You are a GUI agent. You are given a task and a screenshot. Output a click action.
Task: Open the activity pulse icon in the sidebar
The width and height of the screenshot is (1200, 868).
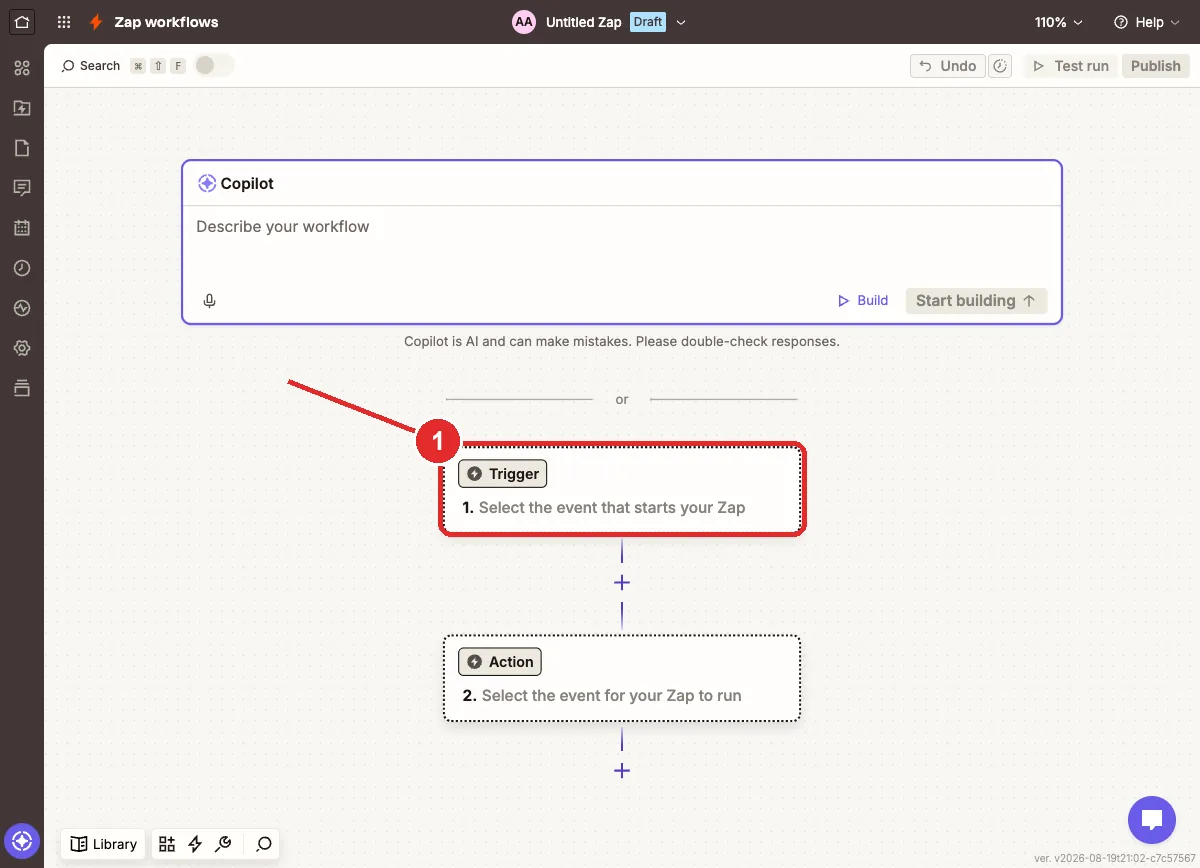[x=22, y=308]
